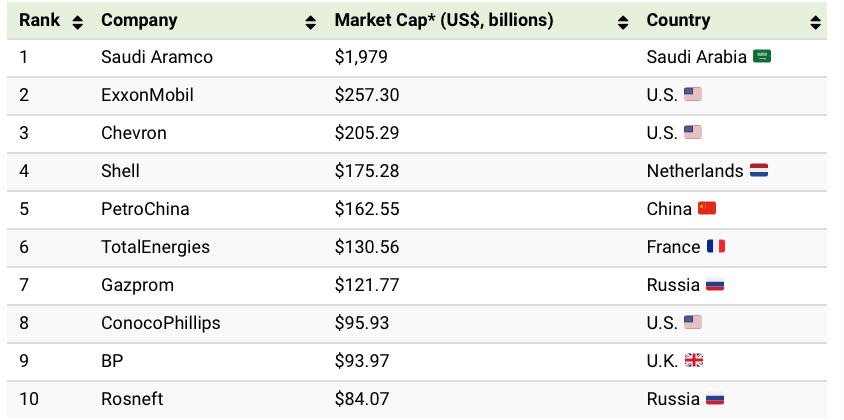Image resolution: width=844 pixels, height=420 pixels.
Task: Click the Saudi Arabia flag icon
Action: pos(762,57)
